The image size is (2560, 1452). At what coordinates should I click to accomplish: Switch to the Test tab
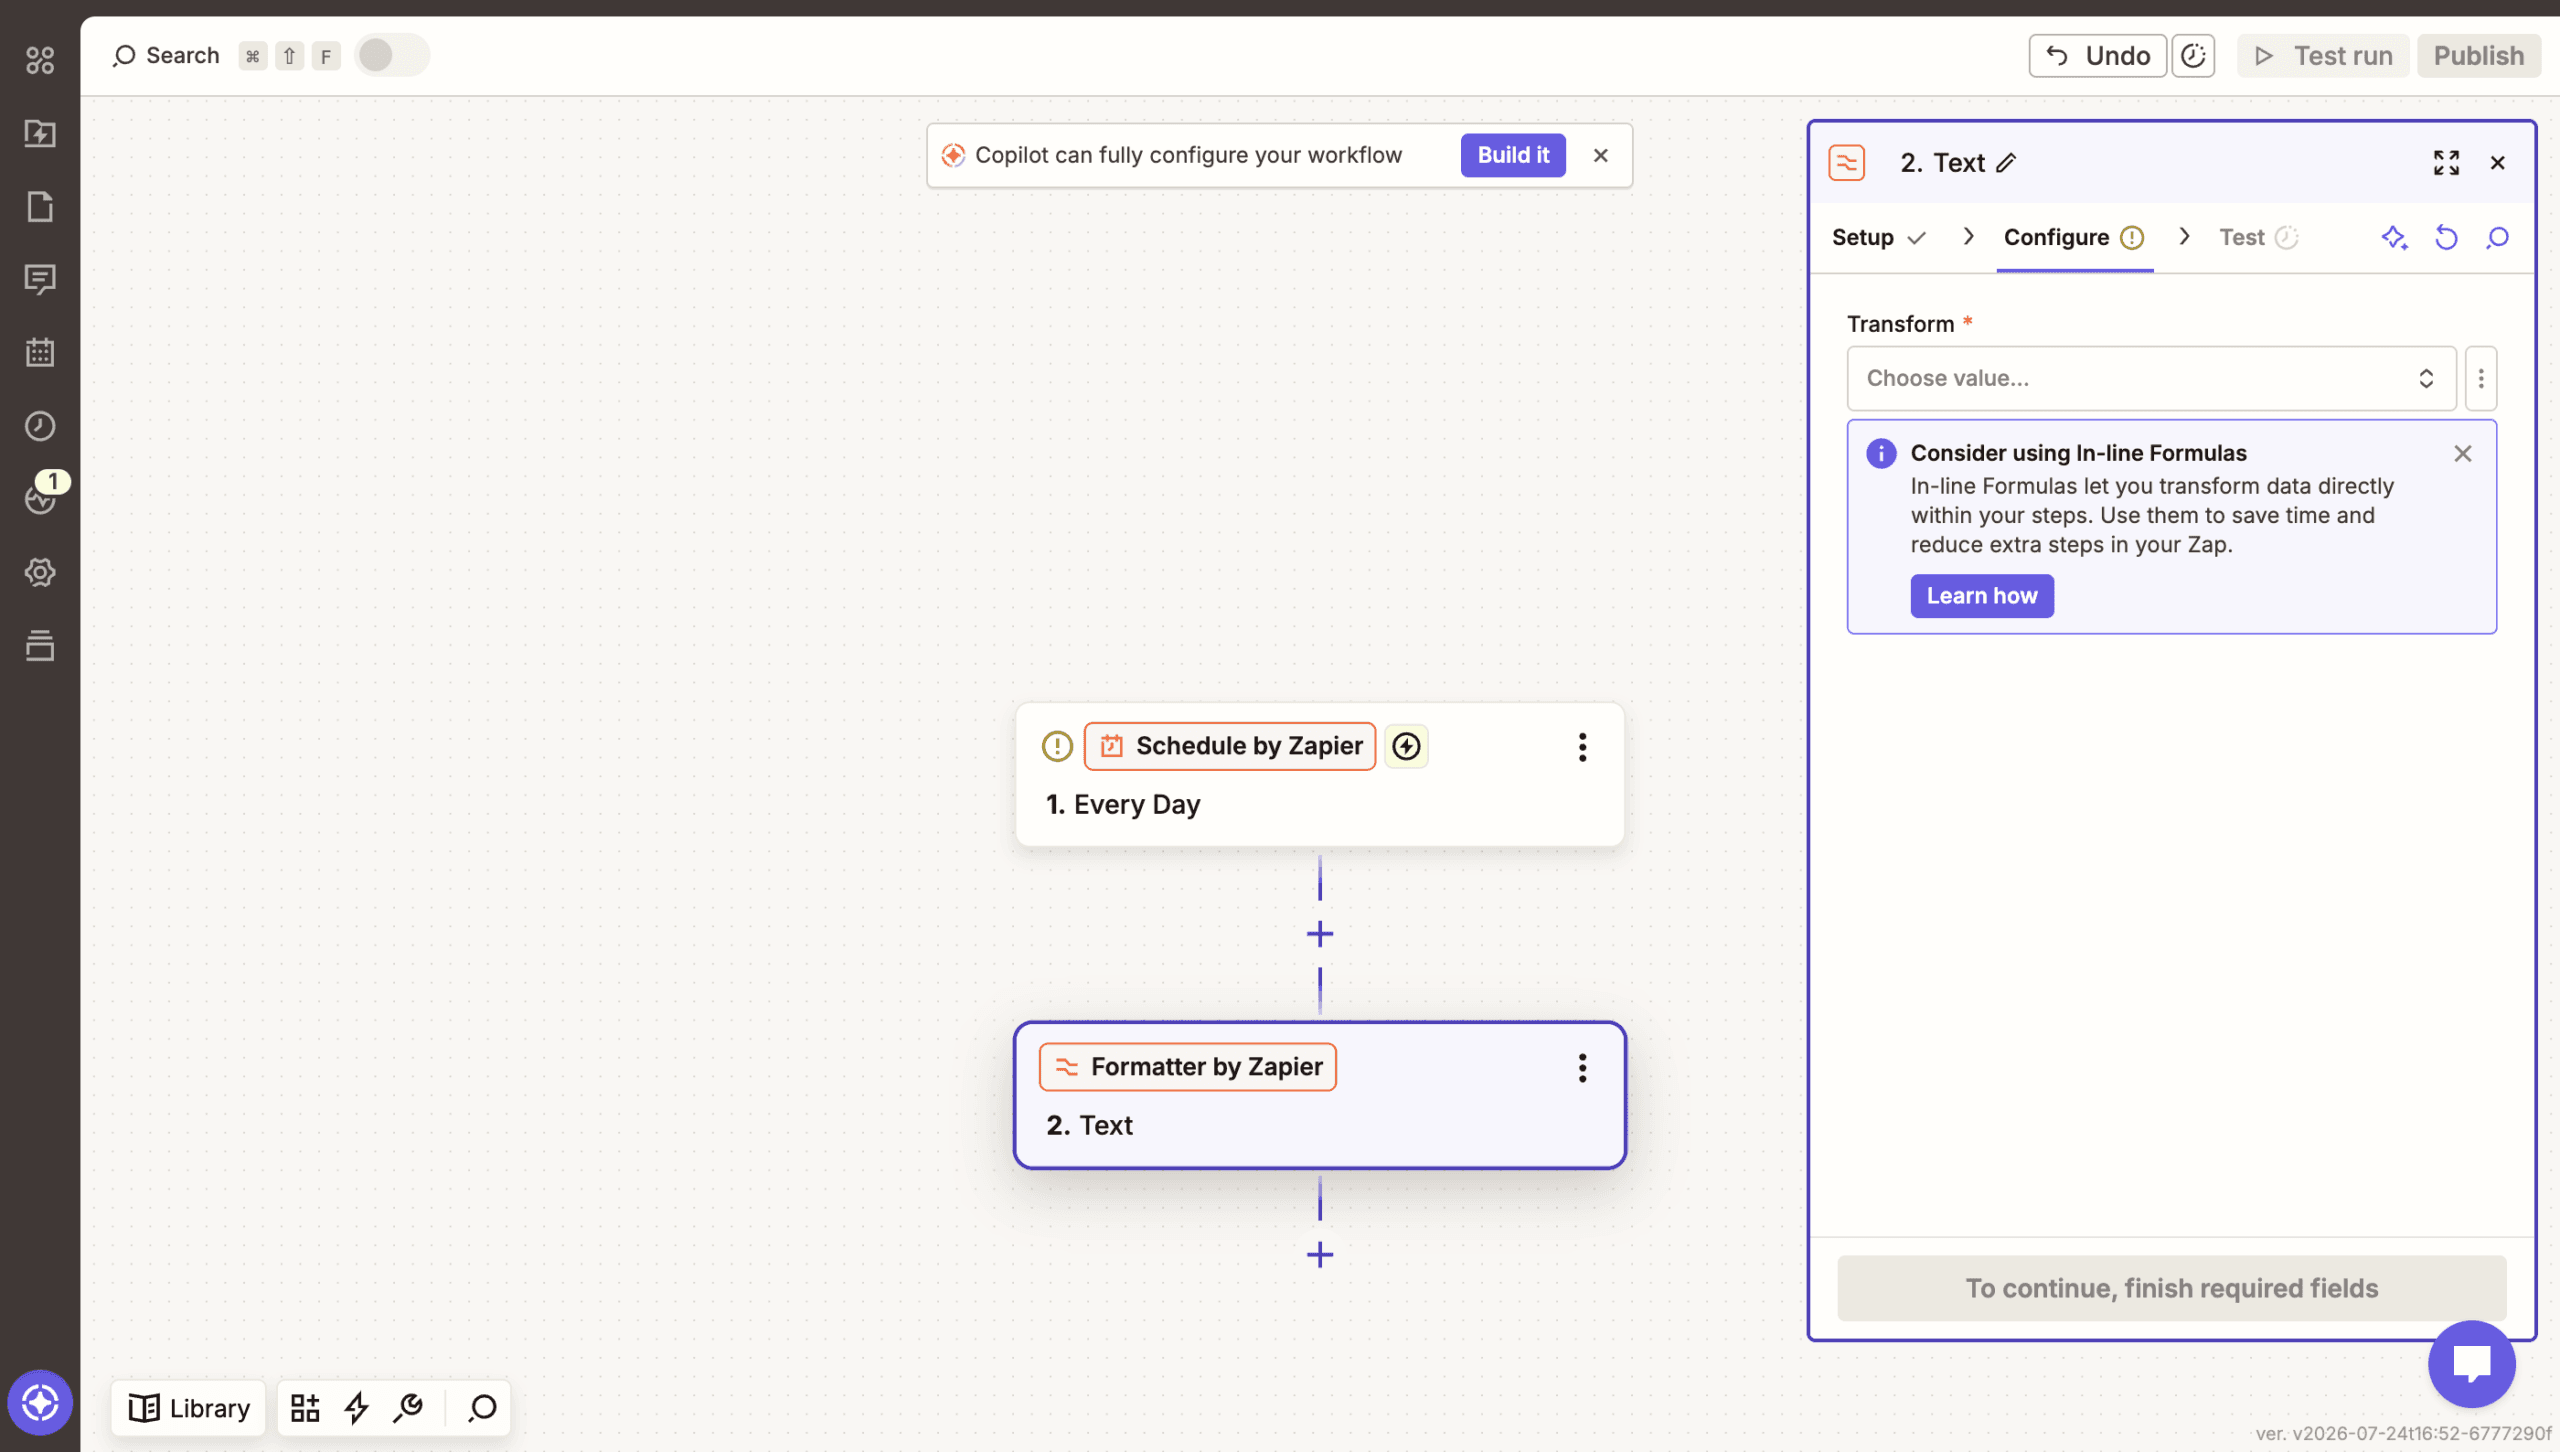2258,237
